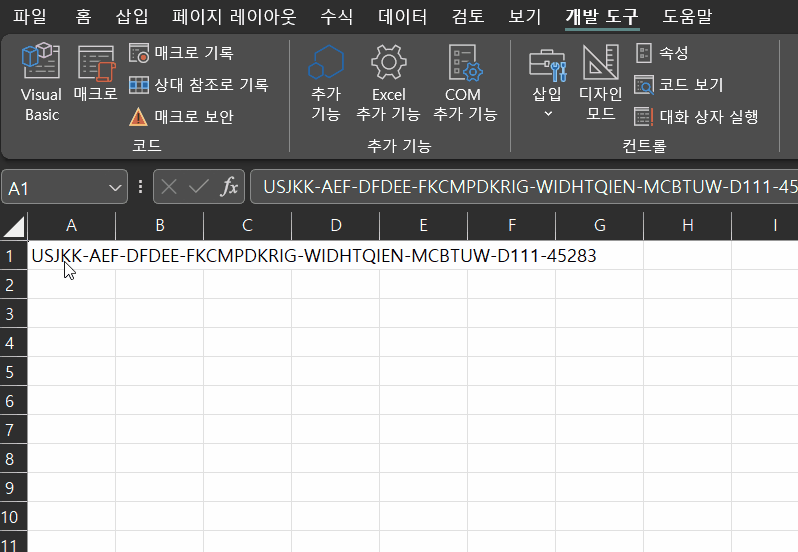Select column G header

(x=600, y=225)
